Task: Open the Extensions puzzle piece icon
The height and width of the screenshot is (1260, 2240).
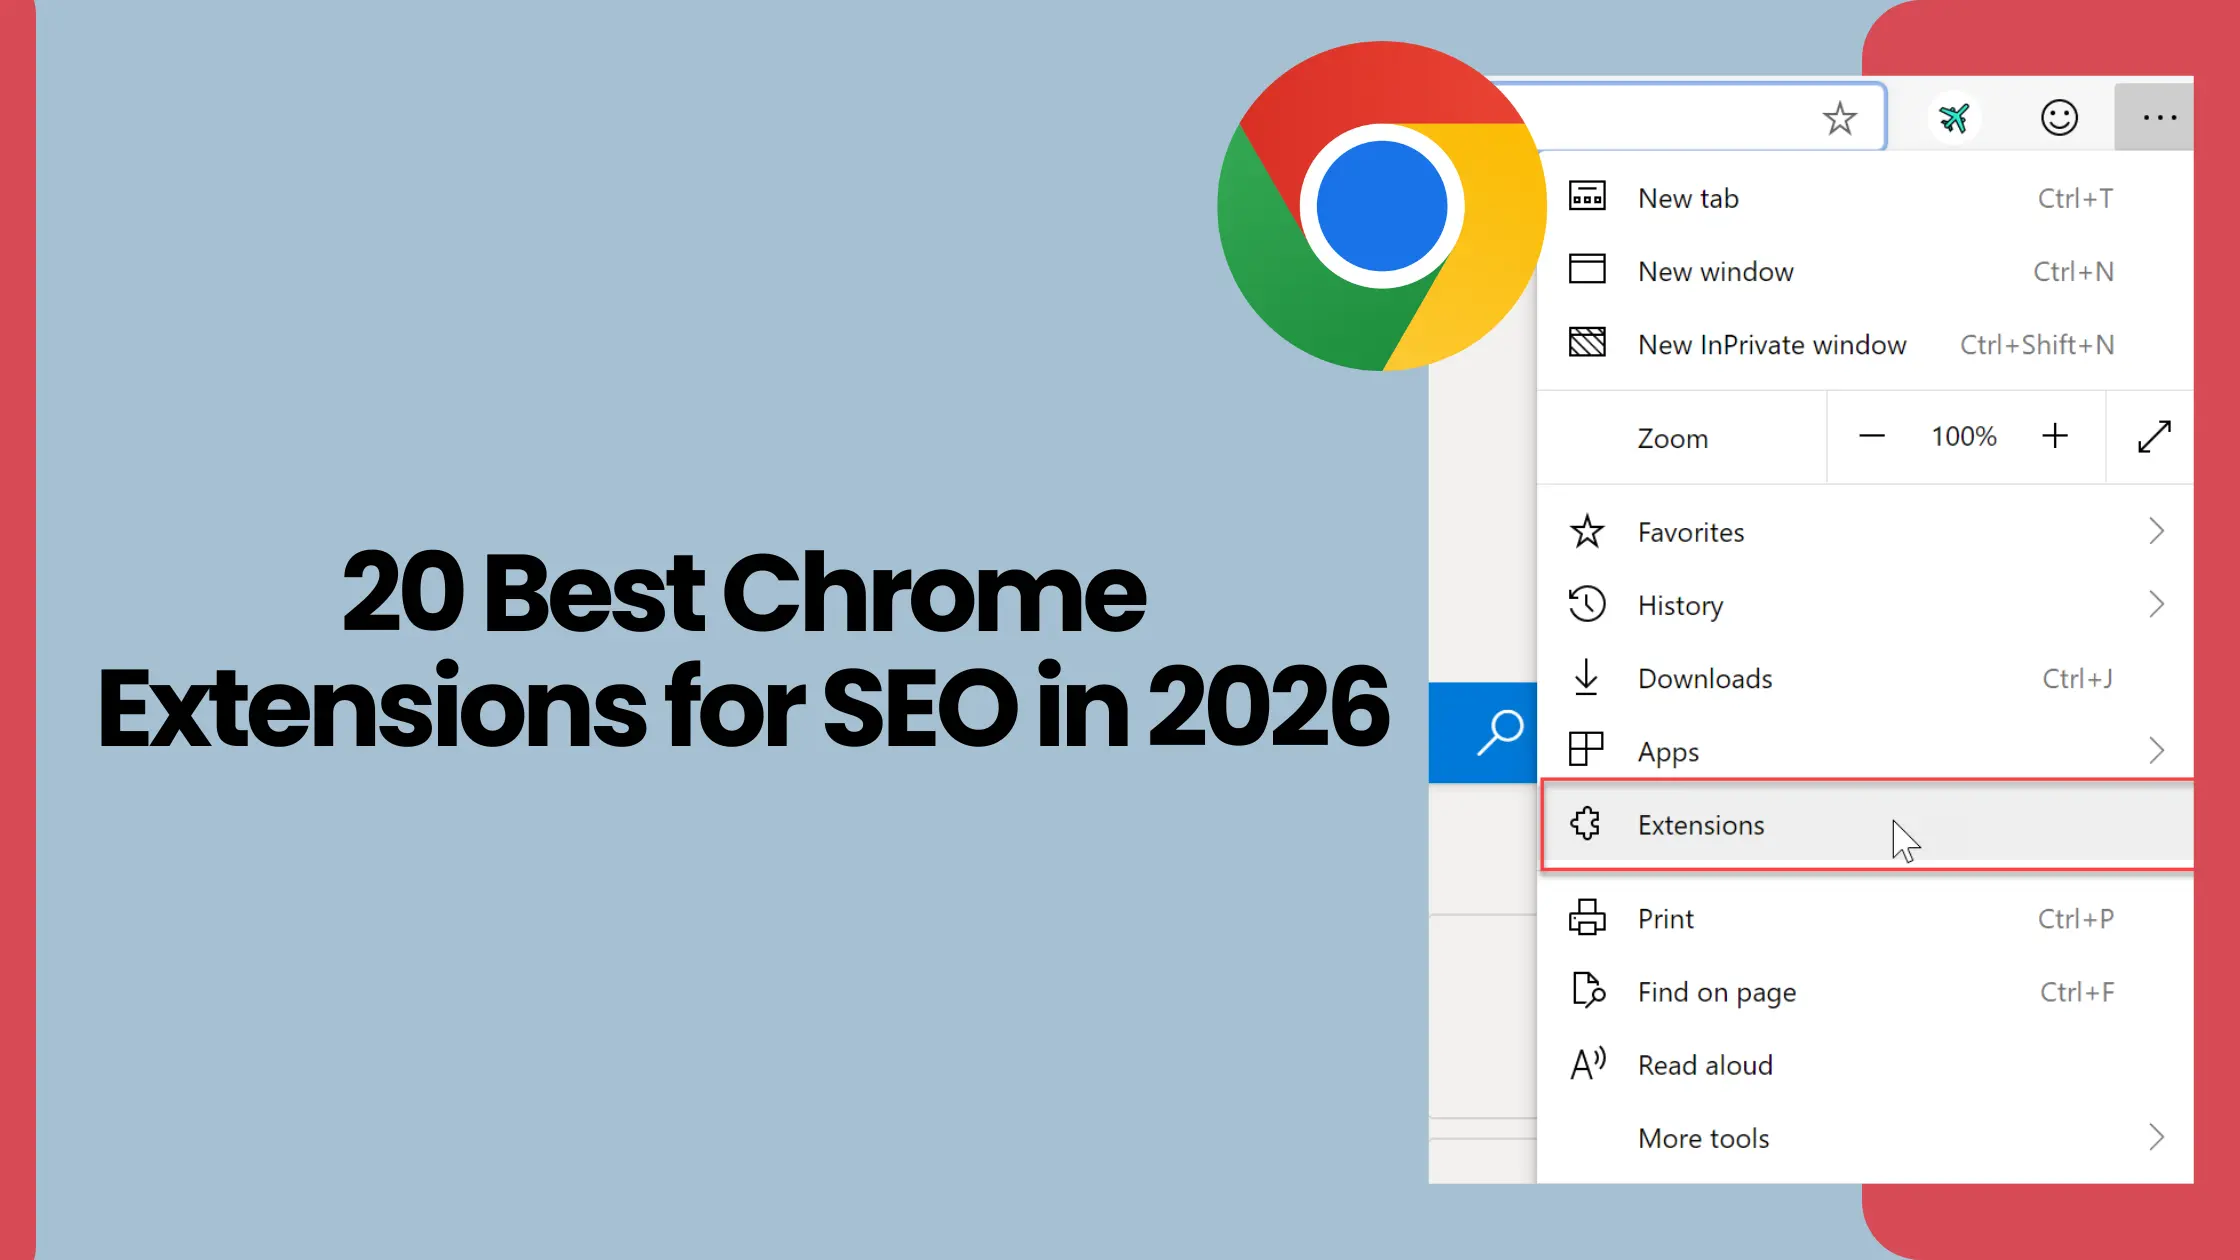Action: (1586, 824)
